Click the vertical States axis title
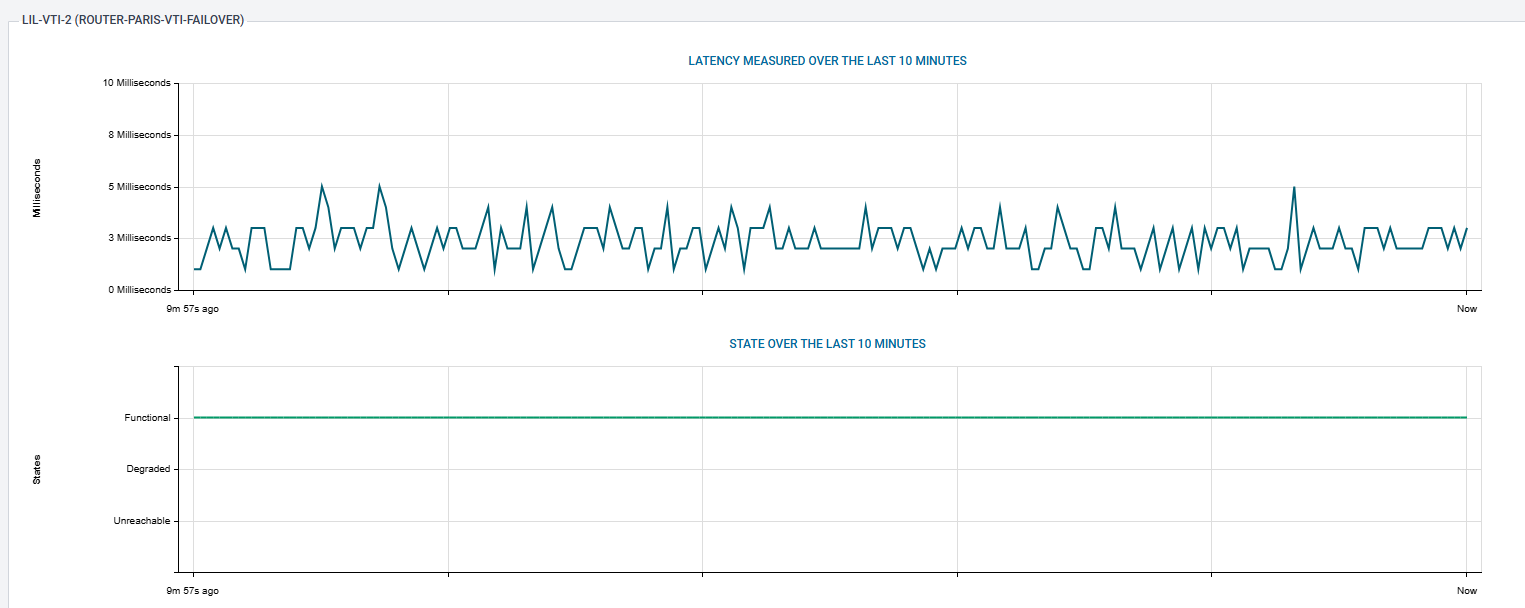This screenshot has height=608, width=1525. [37, 470]
